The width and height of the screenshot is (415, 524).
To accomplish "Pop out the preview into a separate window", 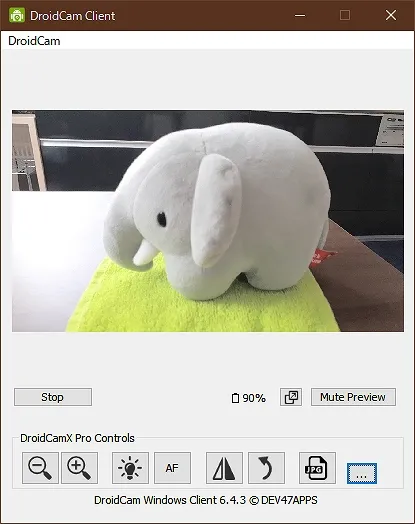I will click(x=291, y=397).
